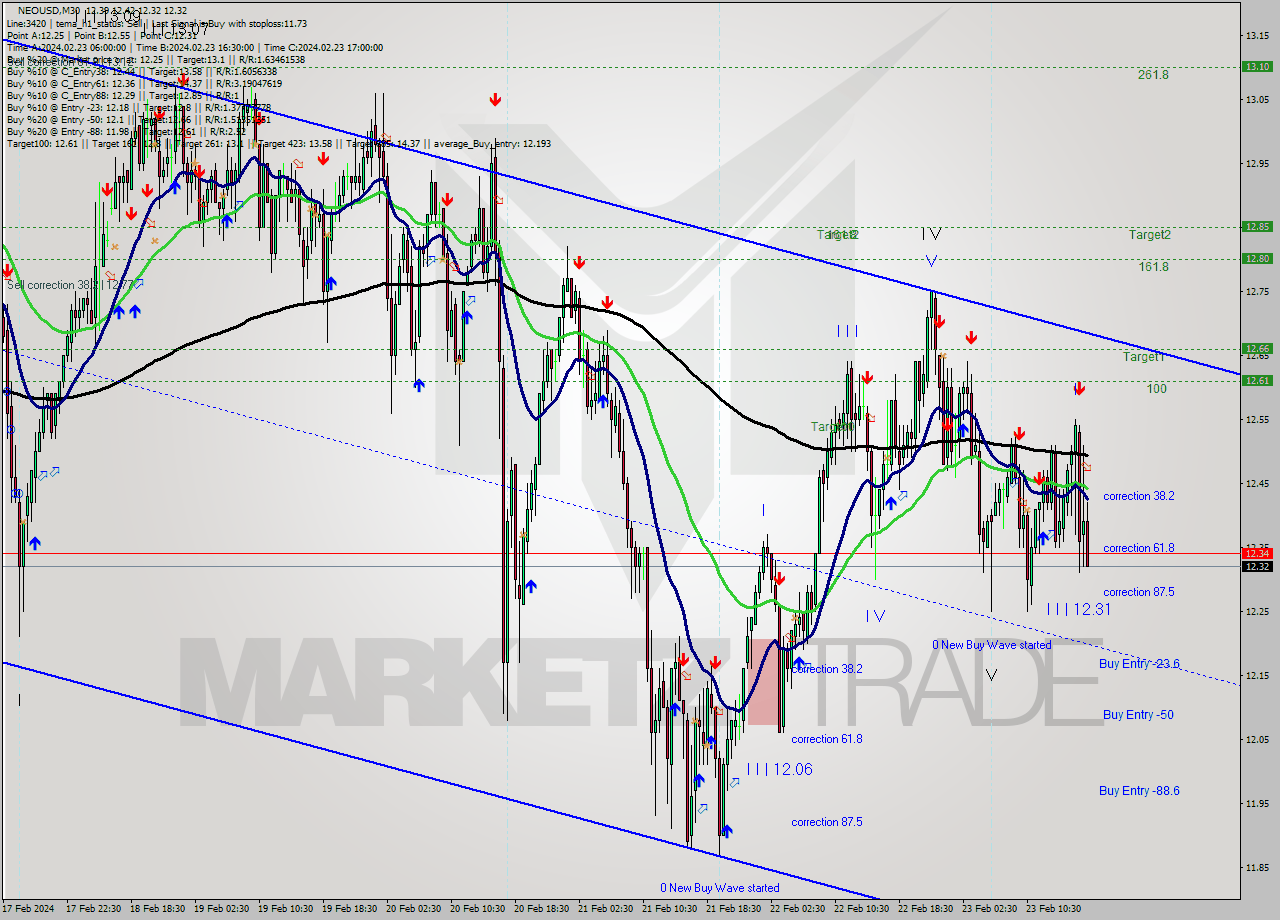Click the 161.8 Fibonacci level label
This screenshot has height=920, width=1280.
coord(1153,267)
